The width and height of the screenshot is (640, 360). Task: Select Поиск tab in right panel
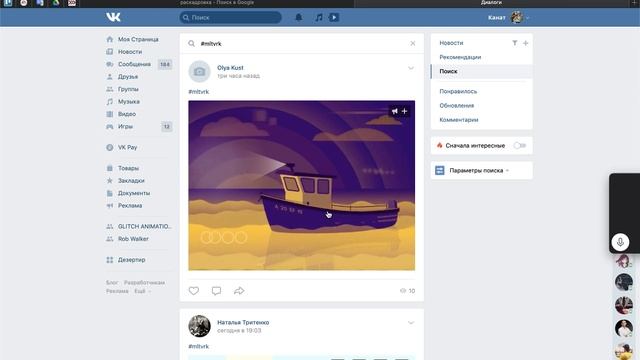point(482,71)
